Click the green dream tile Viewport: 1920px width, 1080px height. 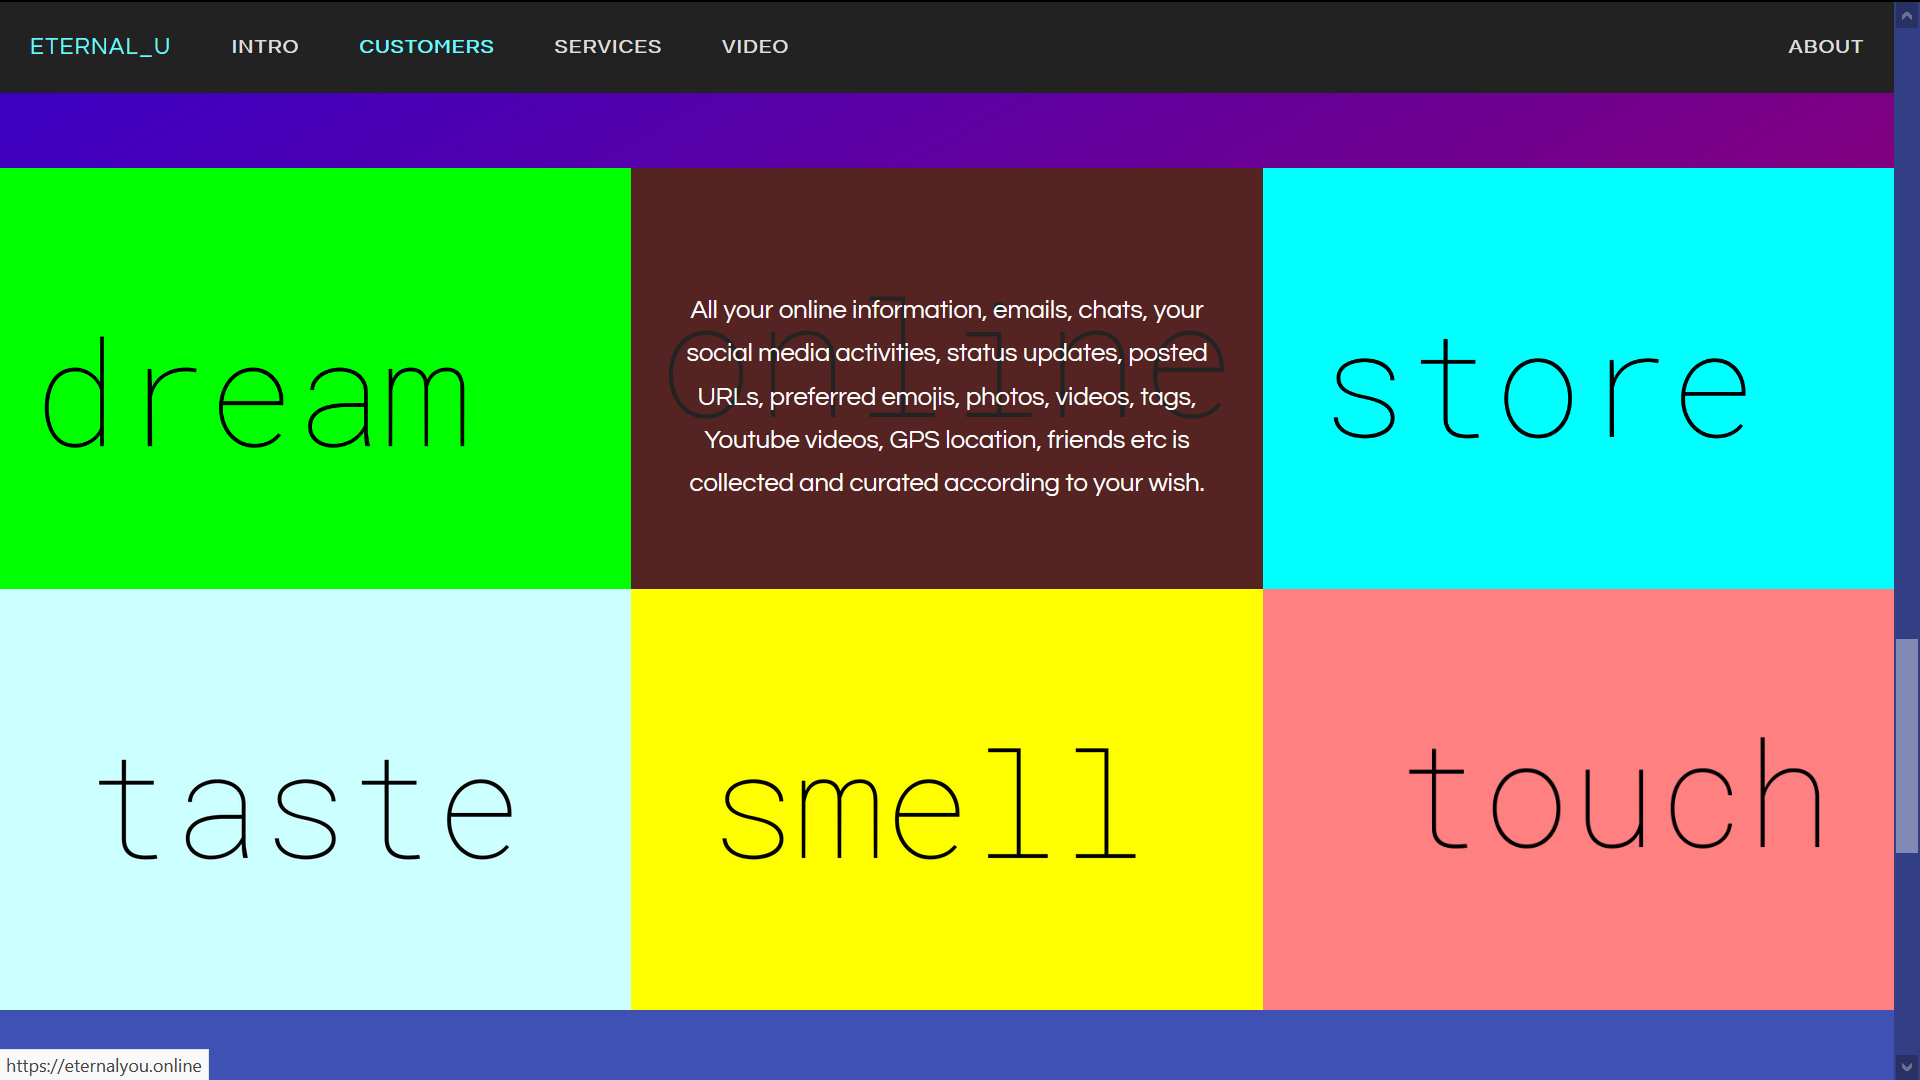point(315,378)
